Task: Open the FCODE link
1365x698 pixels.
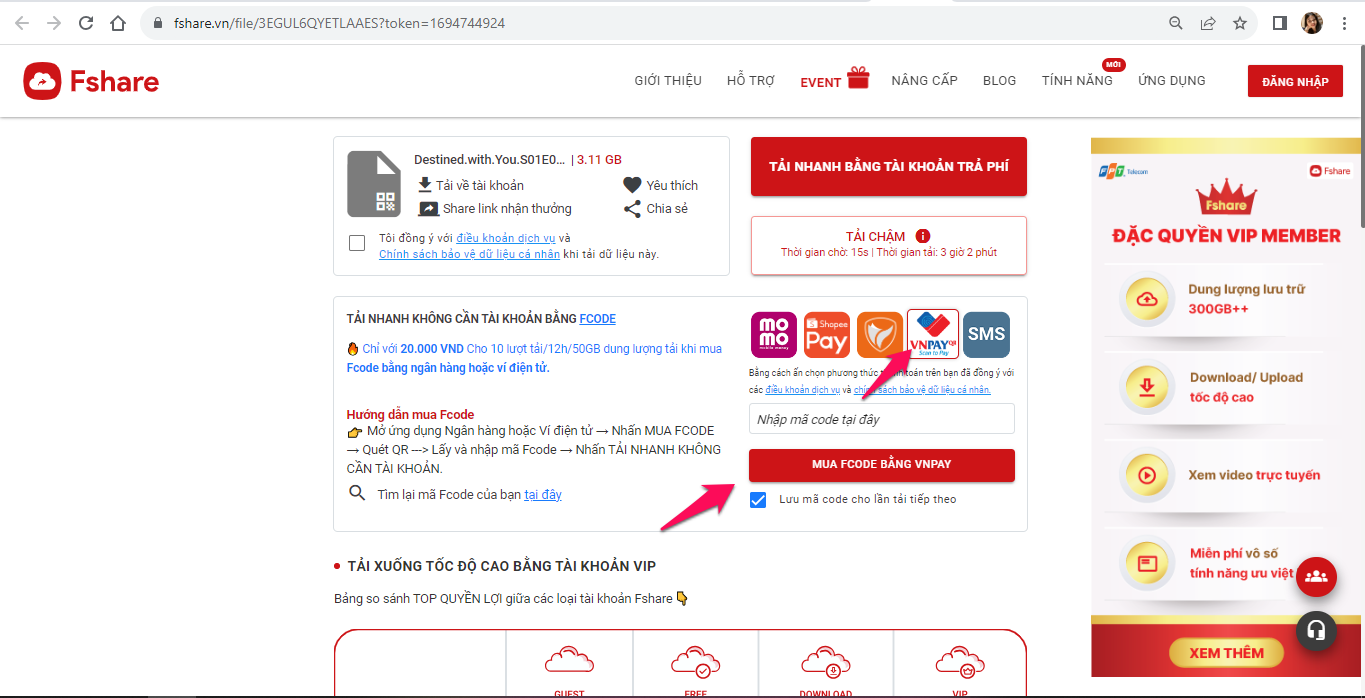Action: 598,319
